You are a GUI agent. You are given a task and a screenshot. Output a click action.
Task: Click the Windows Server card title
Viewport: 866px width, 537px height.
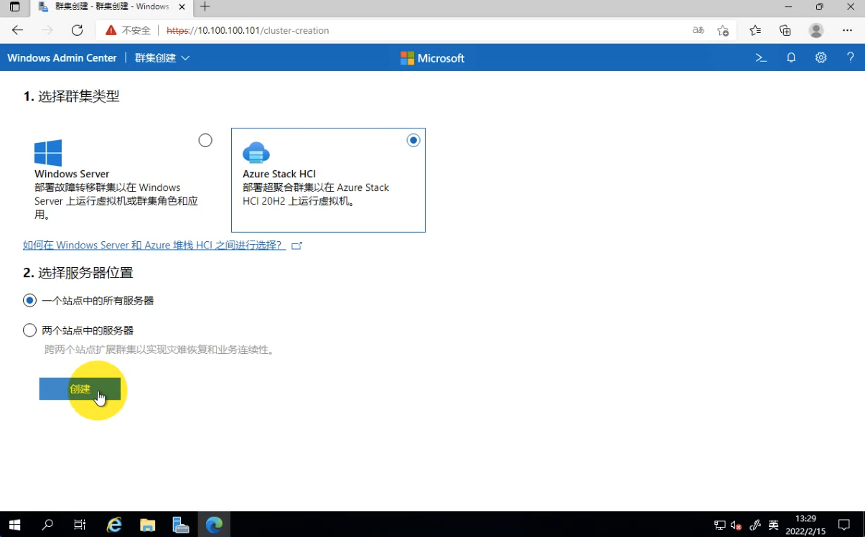pos(72,173)
